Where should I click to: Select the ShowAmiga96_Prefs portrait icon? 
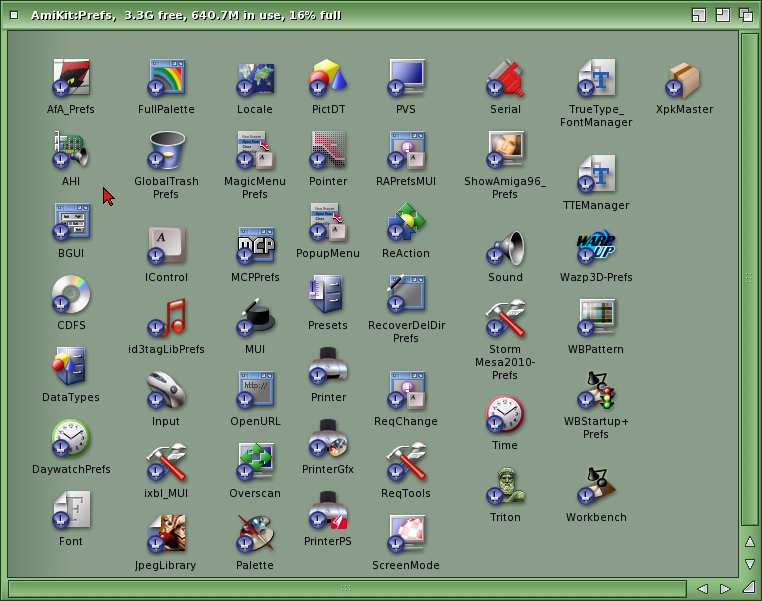click(x=505, y=149)
